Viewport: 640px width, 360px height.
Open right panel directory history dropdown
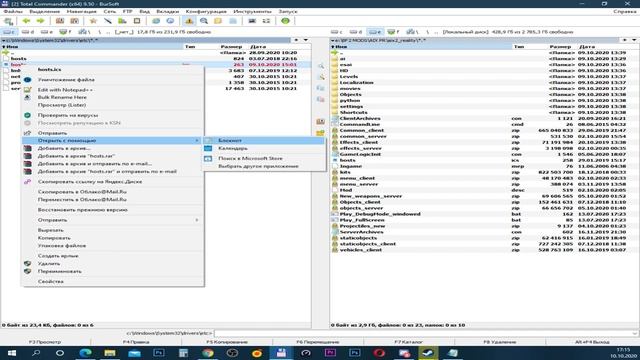[x=634, y=40]
